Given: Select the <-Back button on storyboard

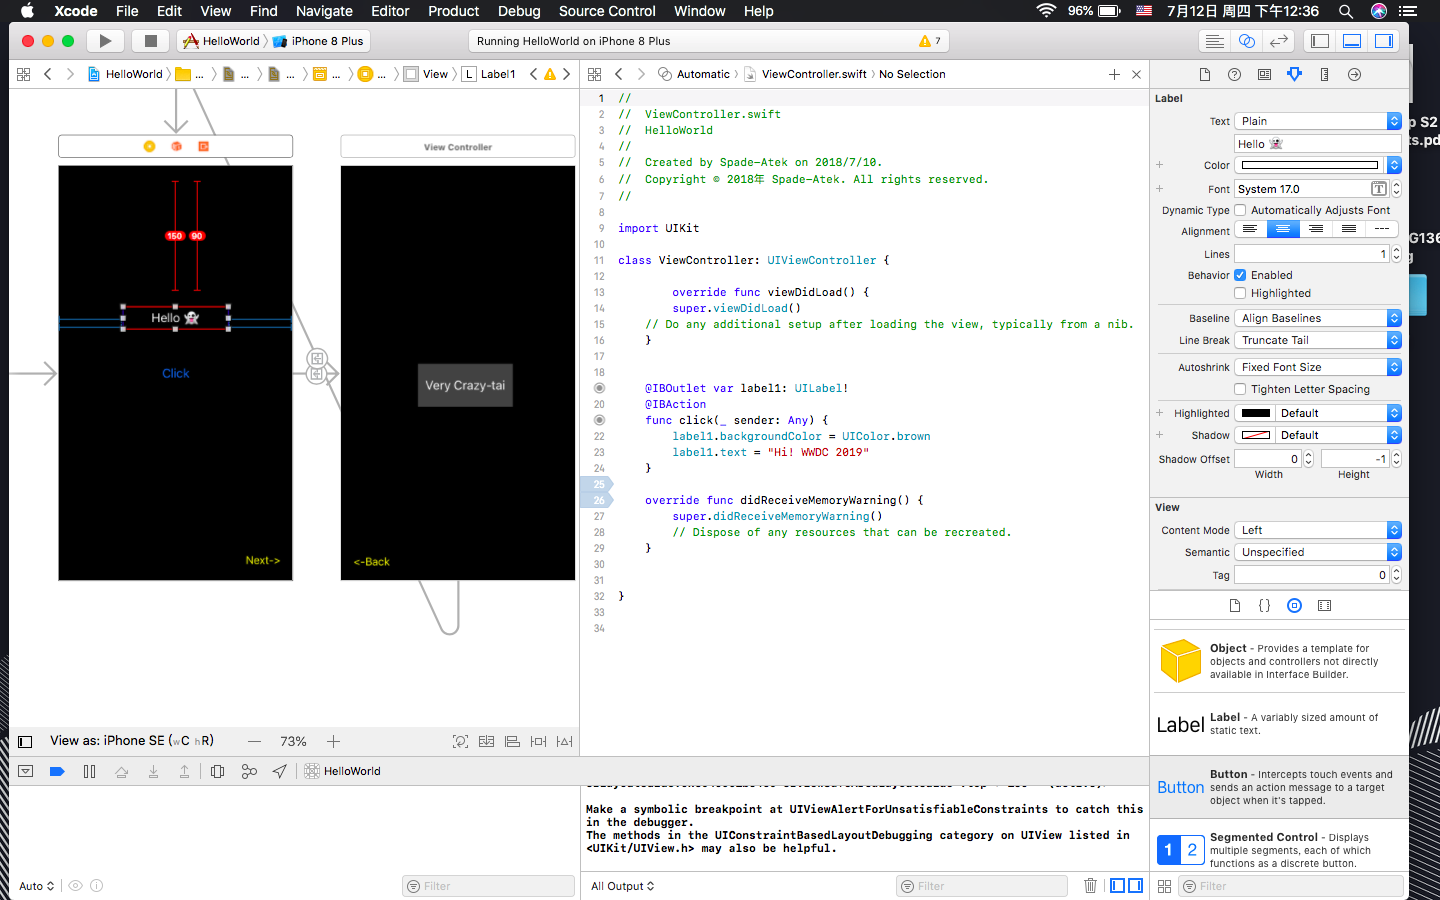Looking at the screenshot, I should click(372, 562).
